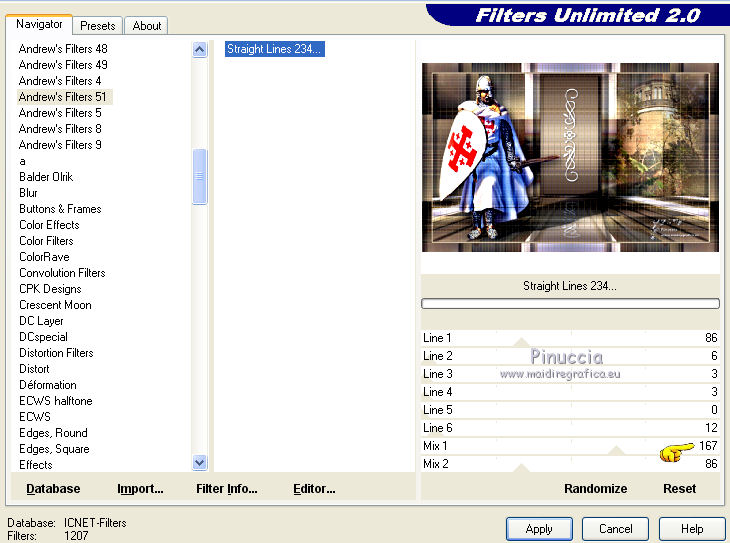Image resolution: width=730 pixels, height=543 pixels.
Task: Select Andrew's Filters 4 category
Action: pos(60,81)
